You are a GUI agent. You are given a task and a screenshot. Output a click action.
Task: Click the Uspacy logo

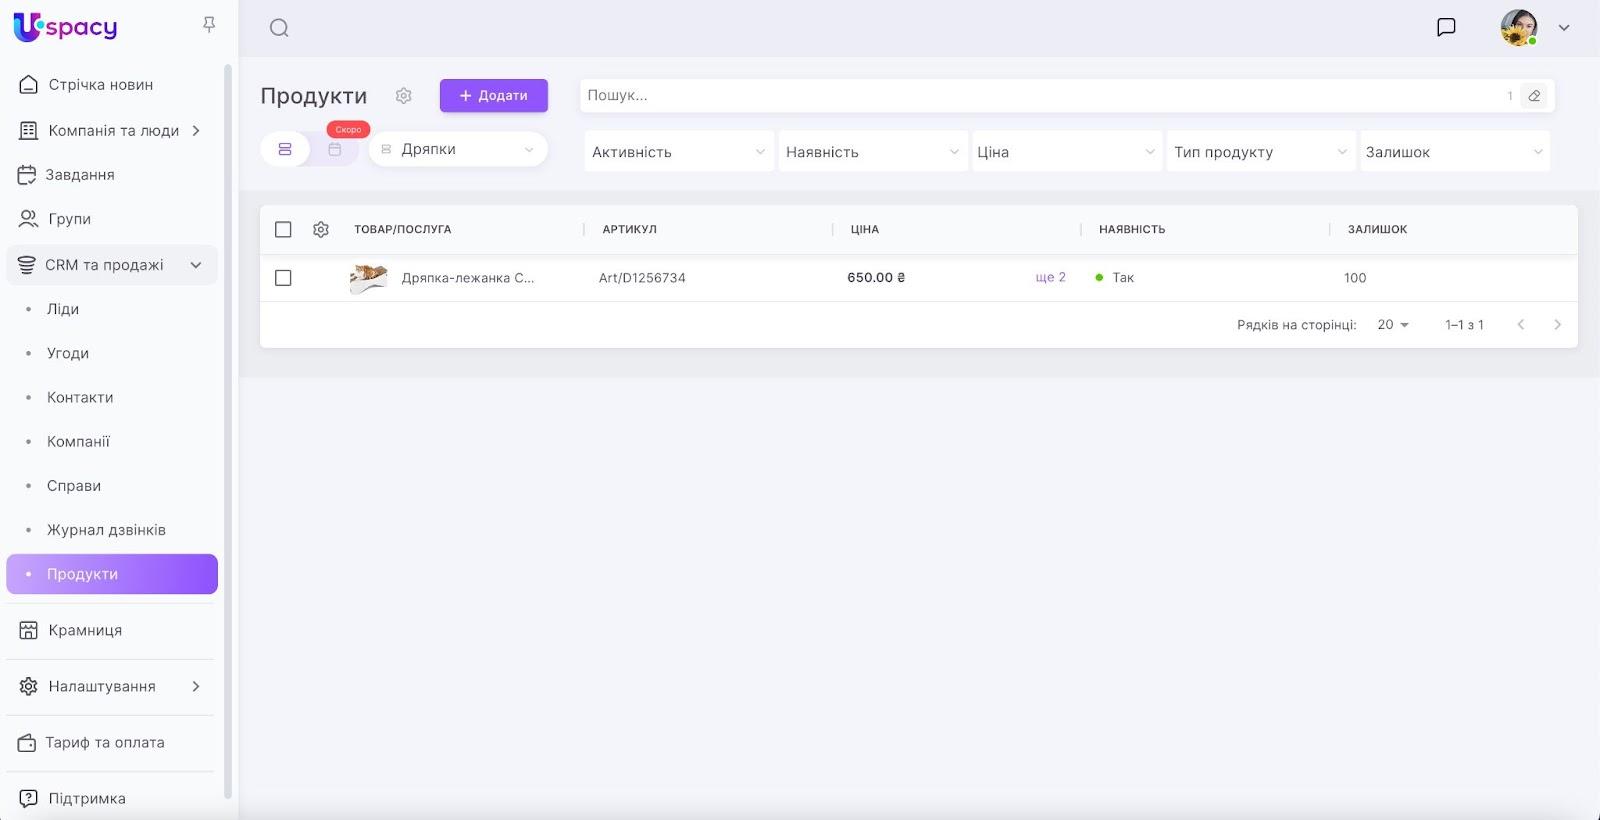(65, 27)
